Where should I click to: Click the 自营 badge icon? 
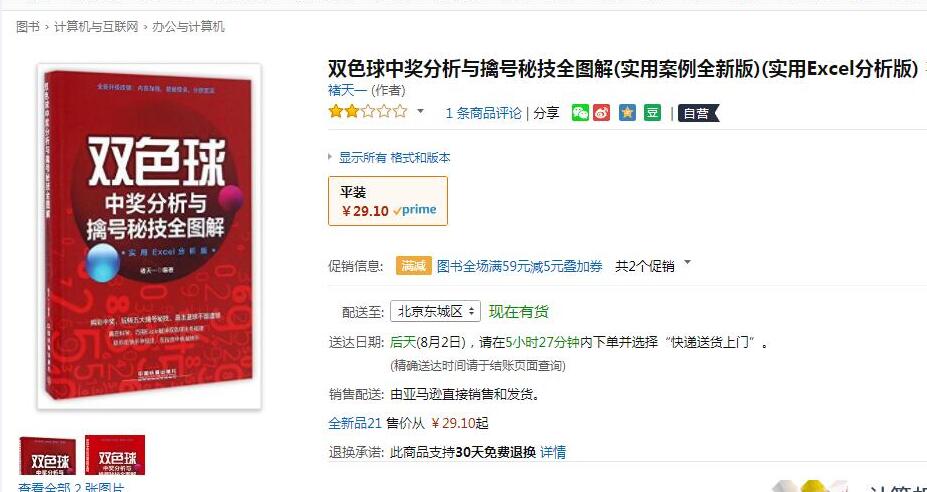(x=698, y=113)
